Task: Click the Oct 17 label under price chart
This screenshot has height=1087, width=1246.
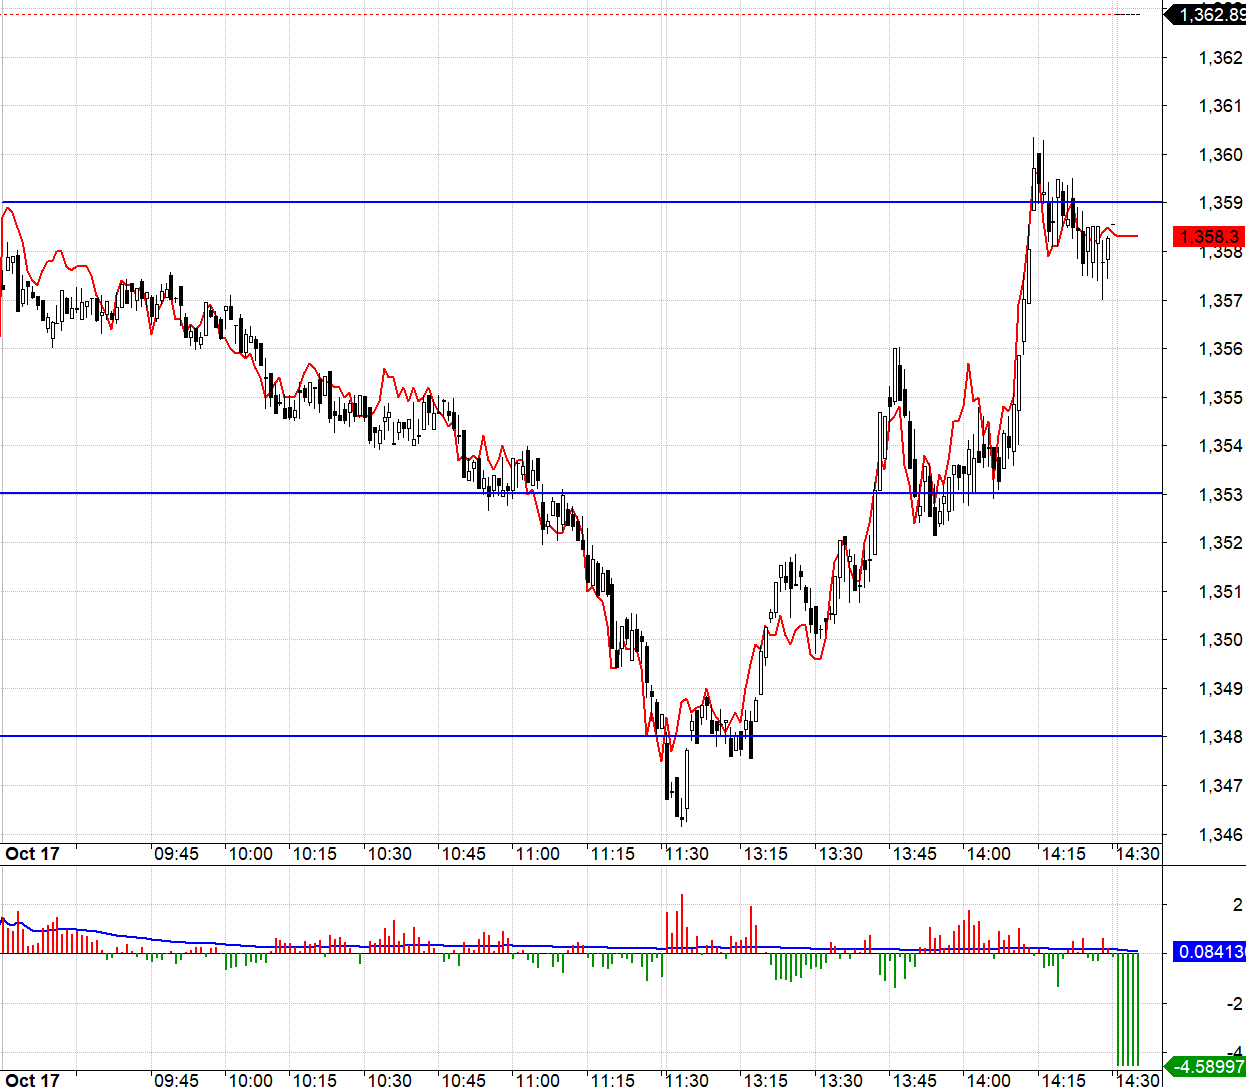Action: tap(32, 854)
